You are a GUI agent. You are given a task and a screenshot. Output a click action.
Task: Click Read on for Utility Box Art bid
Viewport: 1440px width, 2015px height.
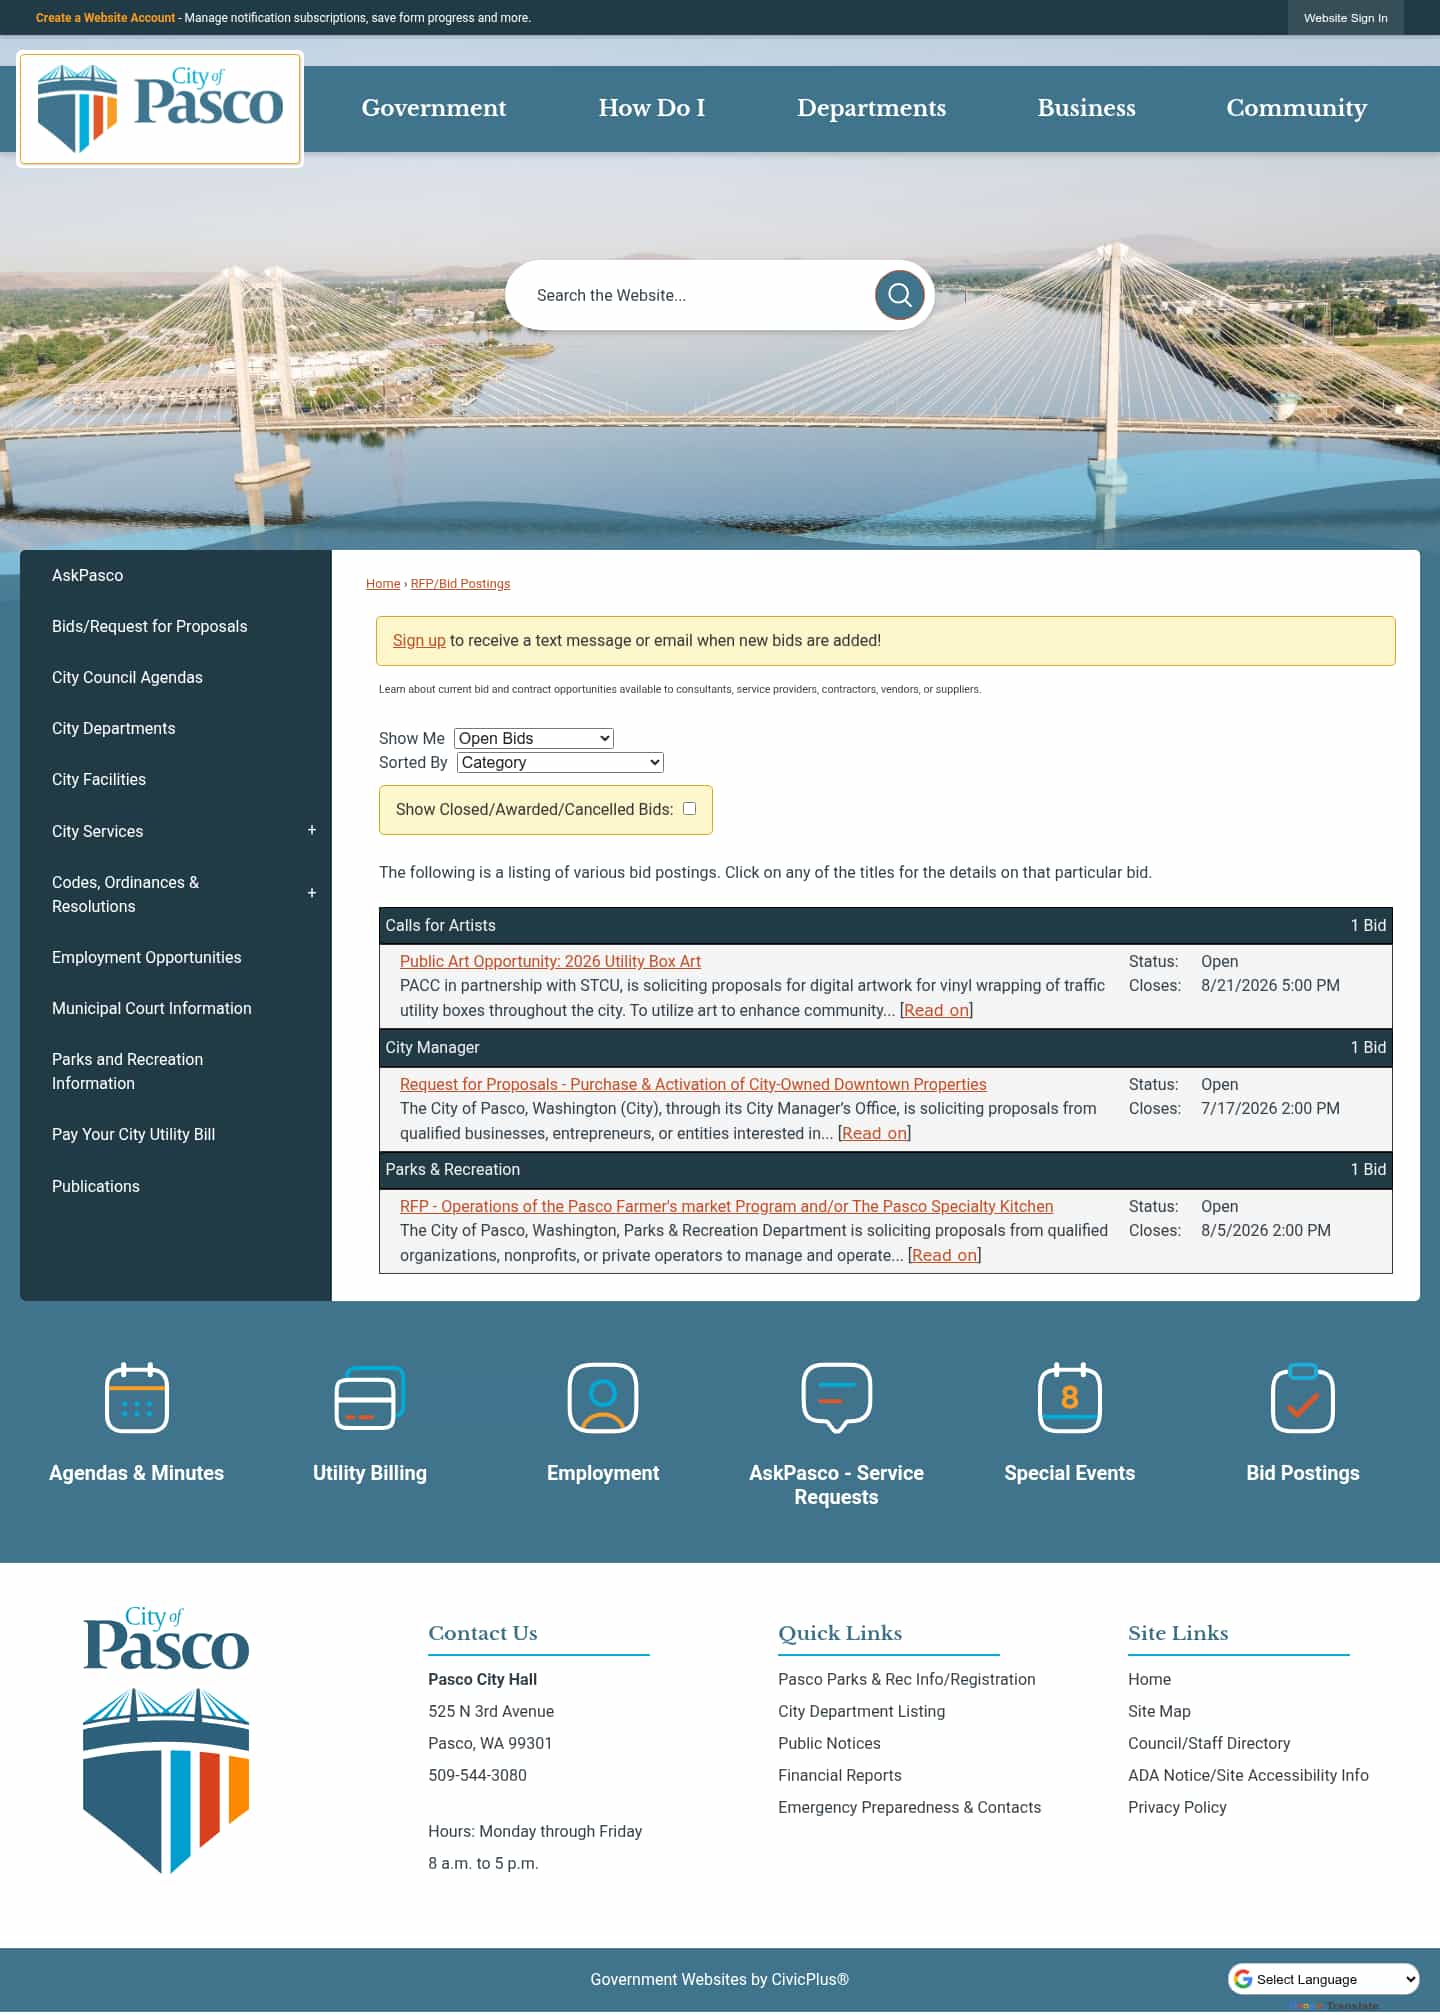pos(937,1010)
